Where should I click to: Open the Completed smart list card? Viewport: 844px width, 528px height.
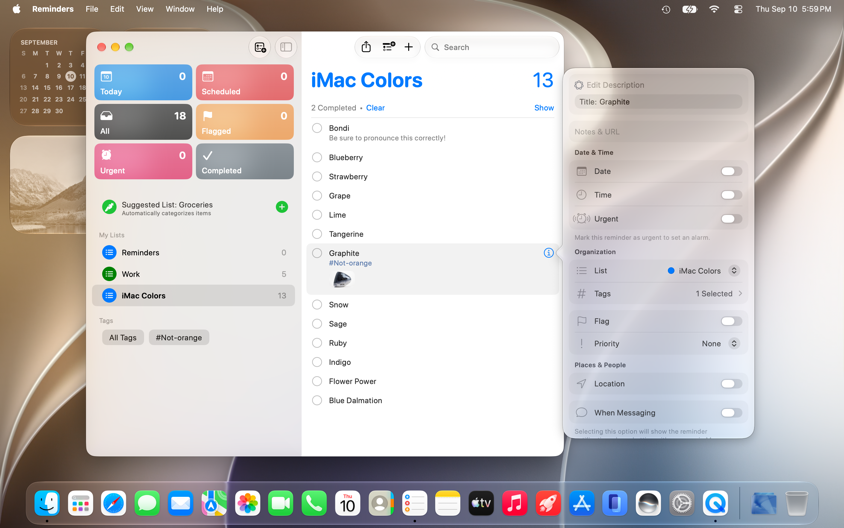coord(245,161)
